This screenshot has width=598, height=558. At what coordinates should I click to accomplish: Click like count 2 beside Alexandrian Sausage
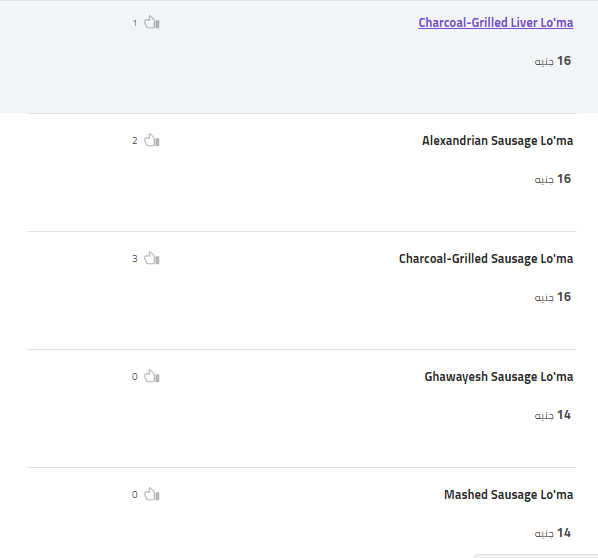[135, 141]
